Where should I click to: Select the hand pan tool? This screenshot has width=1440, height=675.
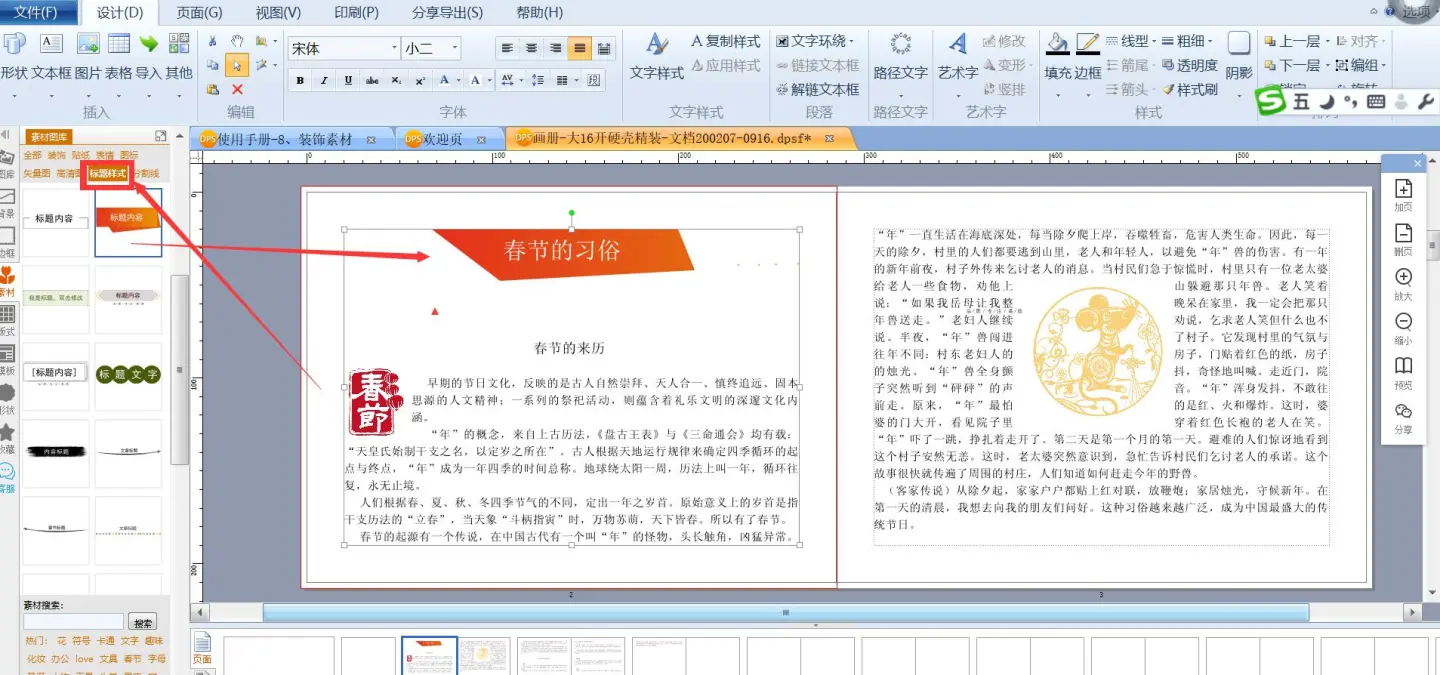(237, 41)
